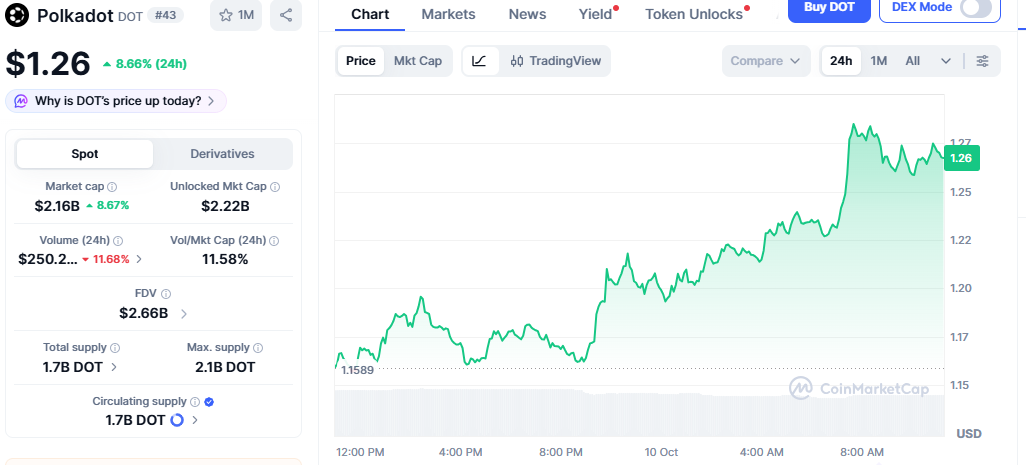The image size is (1026, 465).
Task: Switch to TradingView candlestick chart
Action: [x=555, y=61]
